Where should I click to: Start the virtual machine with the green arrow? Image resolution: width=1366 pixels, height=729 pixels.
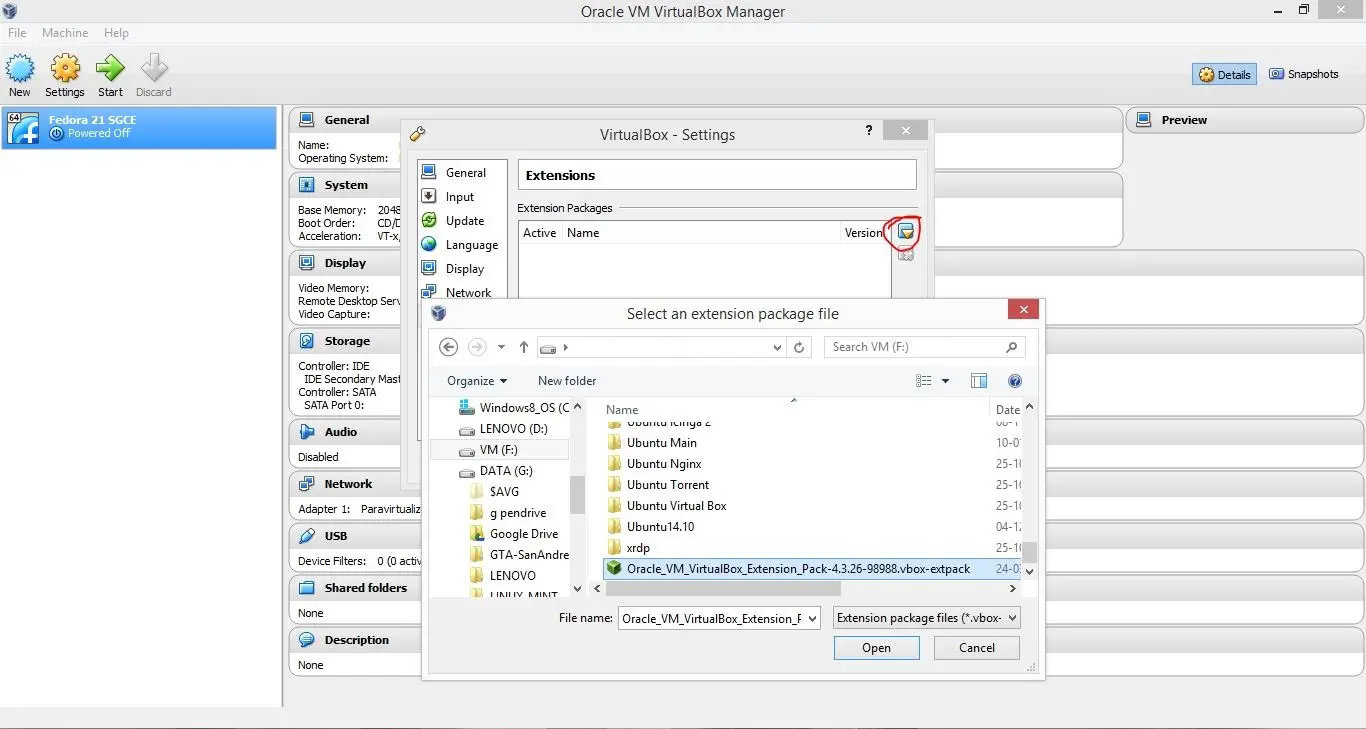tap(110, 68)
